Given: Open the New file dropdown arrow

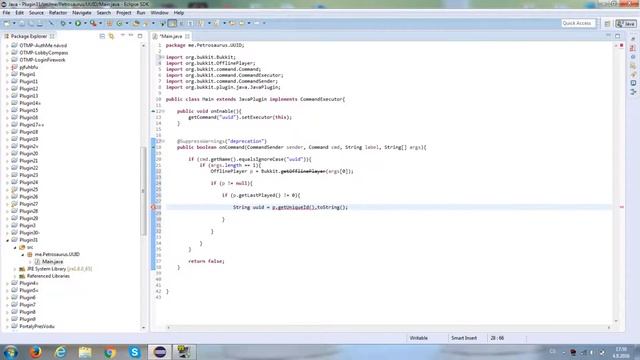Looking at the screenshot, I should click(x=14, y=23).
